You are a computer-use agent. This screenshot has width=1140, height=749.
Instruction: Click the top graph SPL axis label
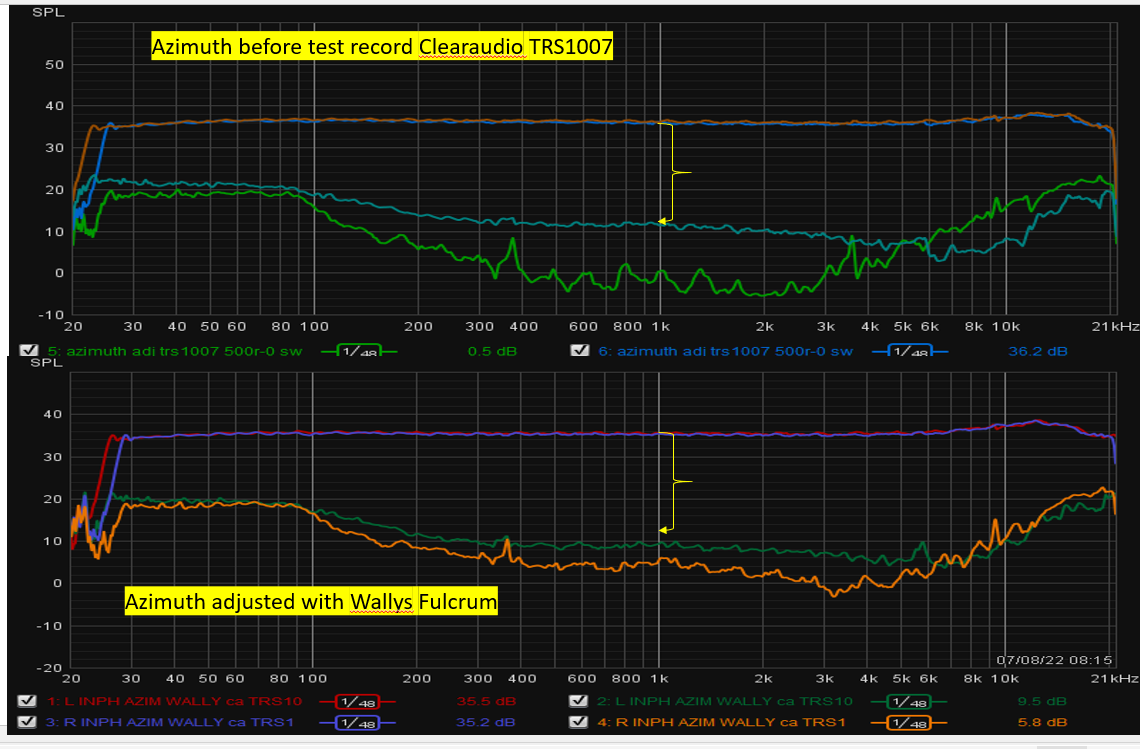44,12
